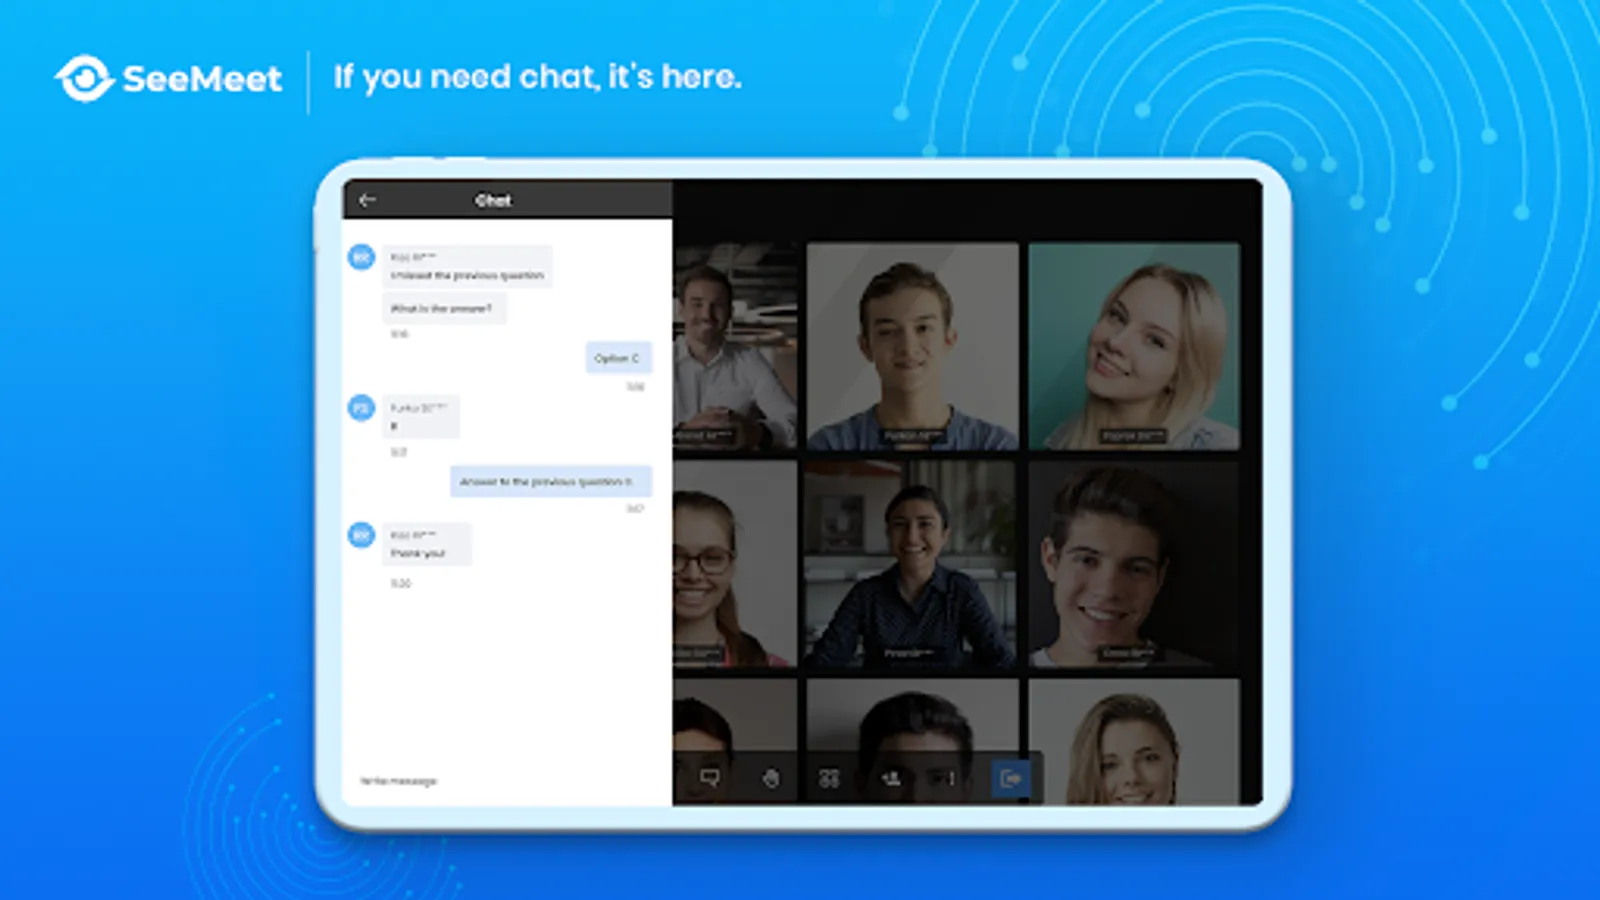Viewport: 1600px width, 900px height.
Task: Open the chat icon in the meeting toolbar
Action: [710, 778]
